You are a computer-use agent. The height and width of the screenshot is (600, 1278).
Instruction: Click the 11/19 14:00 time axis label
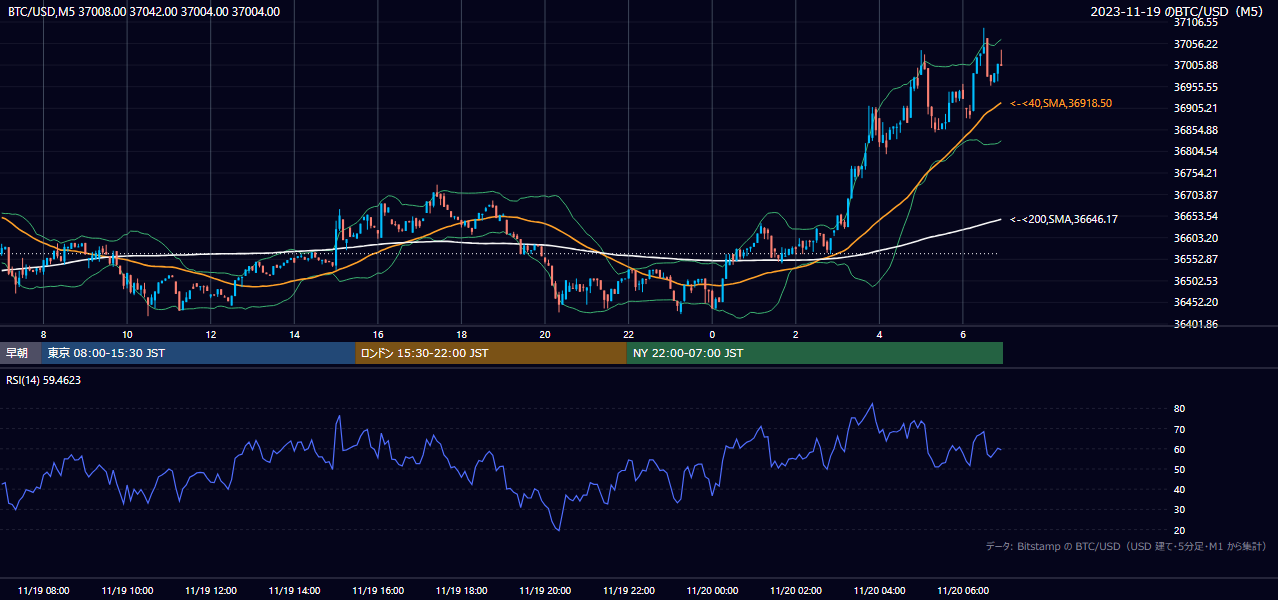(294, 590)
